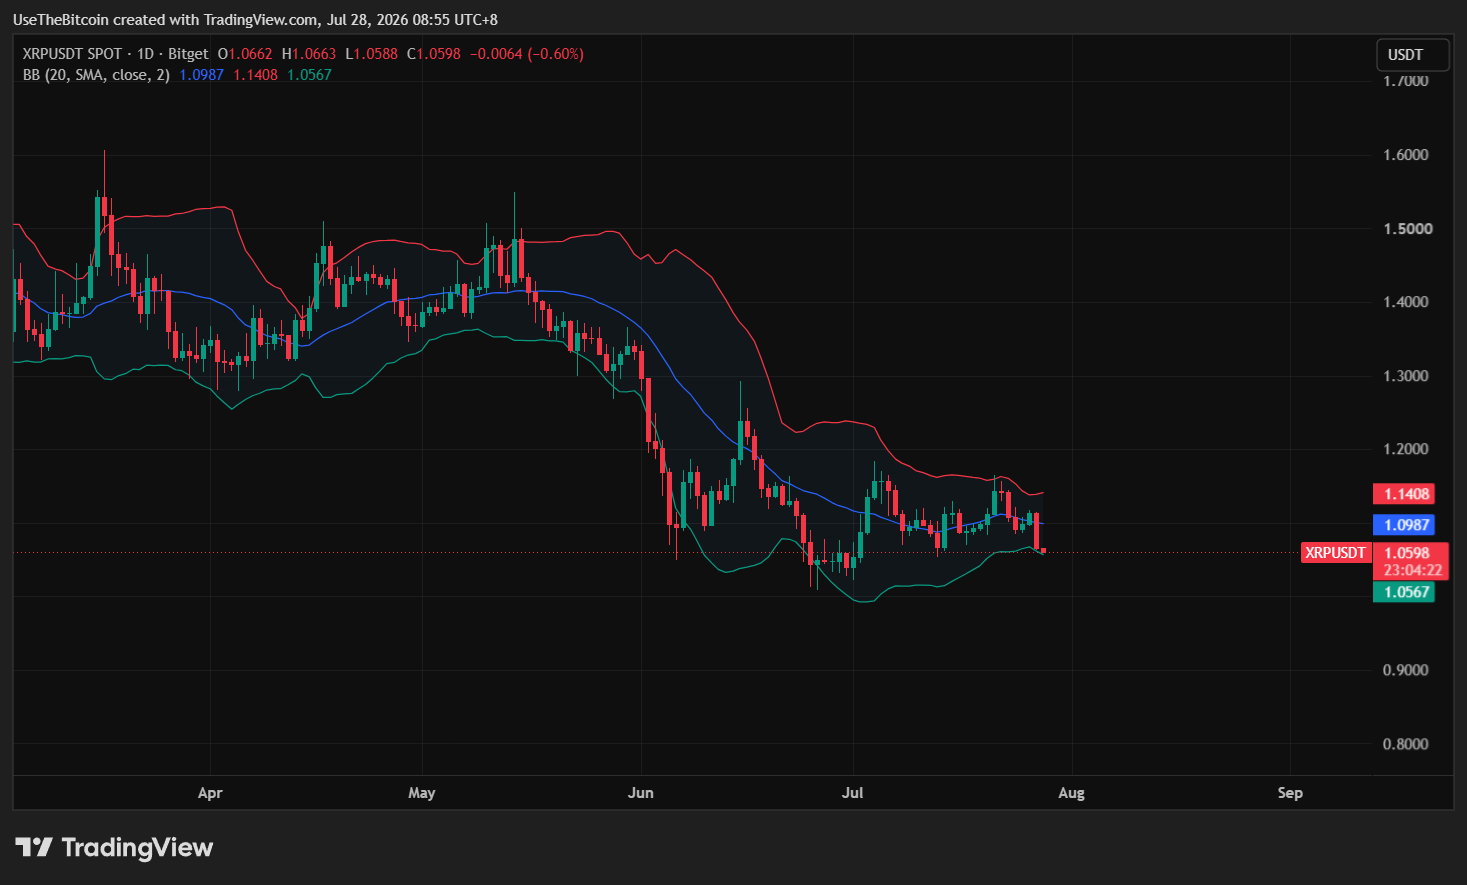The height and width of the screenshot is (885, 1467).
Task: Click the green 1.0567 lower band price tag
Action: [x=1406, y=592]
